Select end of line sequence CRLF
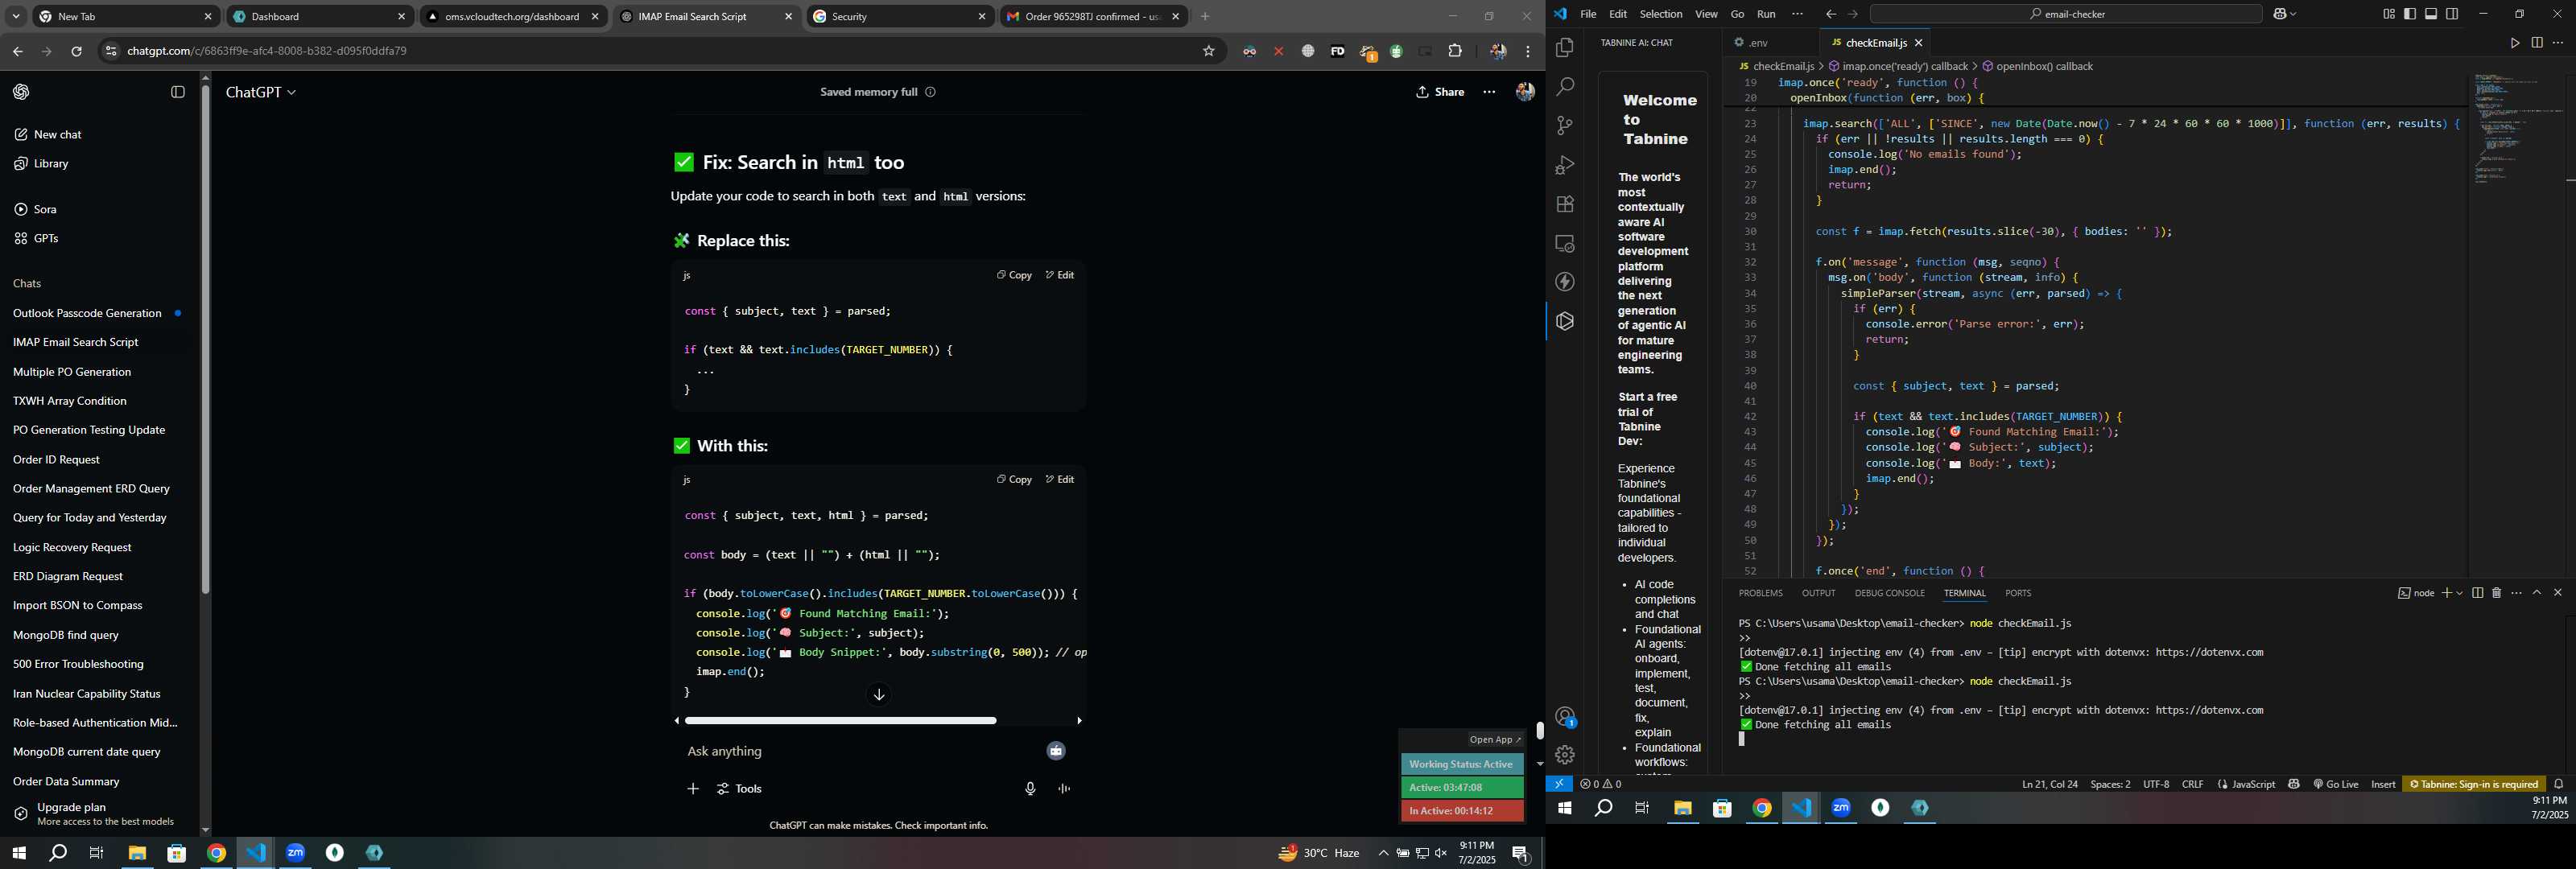 (2192, 784)
